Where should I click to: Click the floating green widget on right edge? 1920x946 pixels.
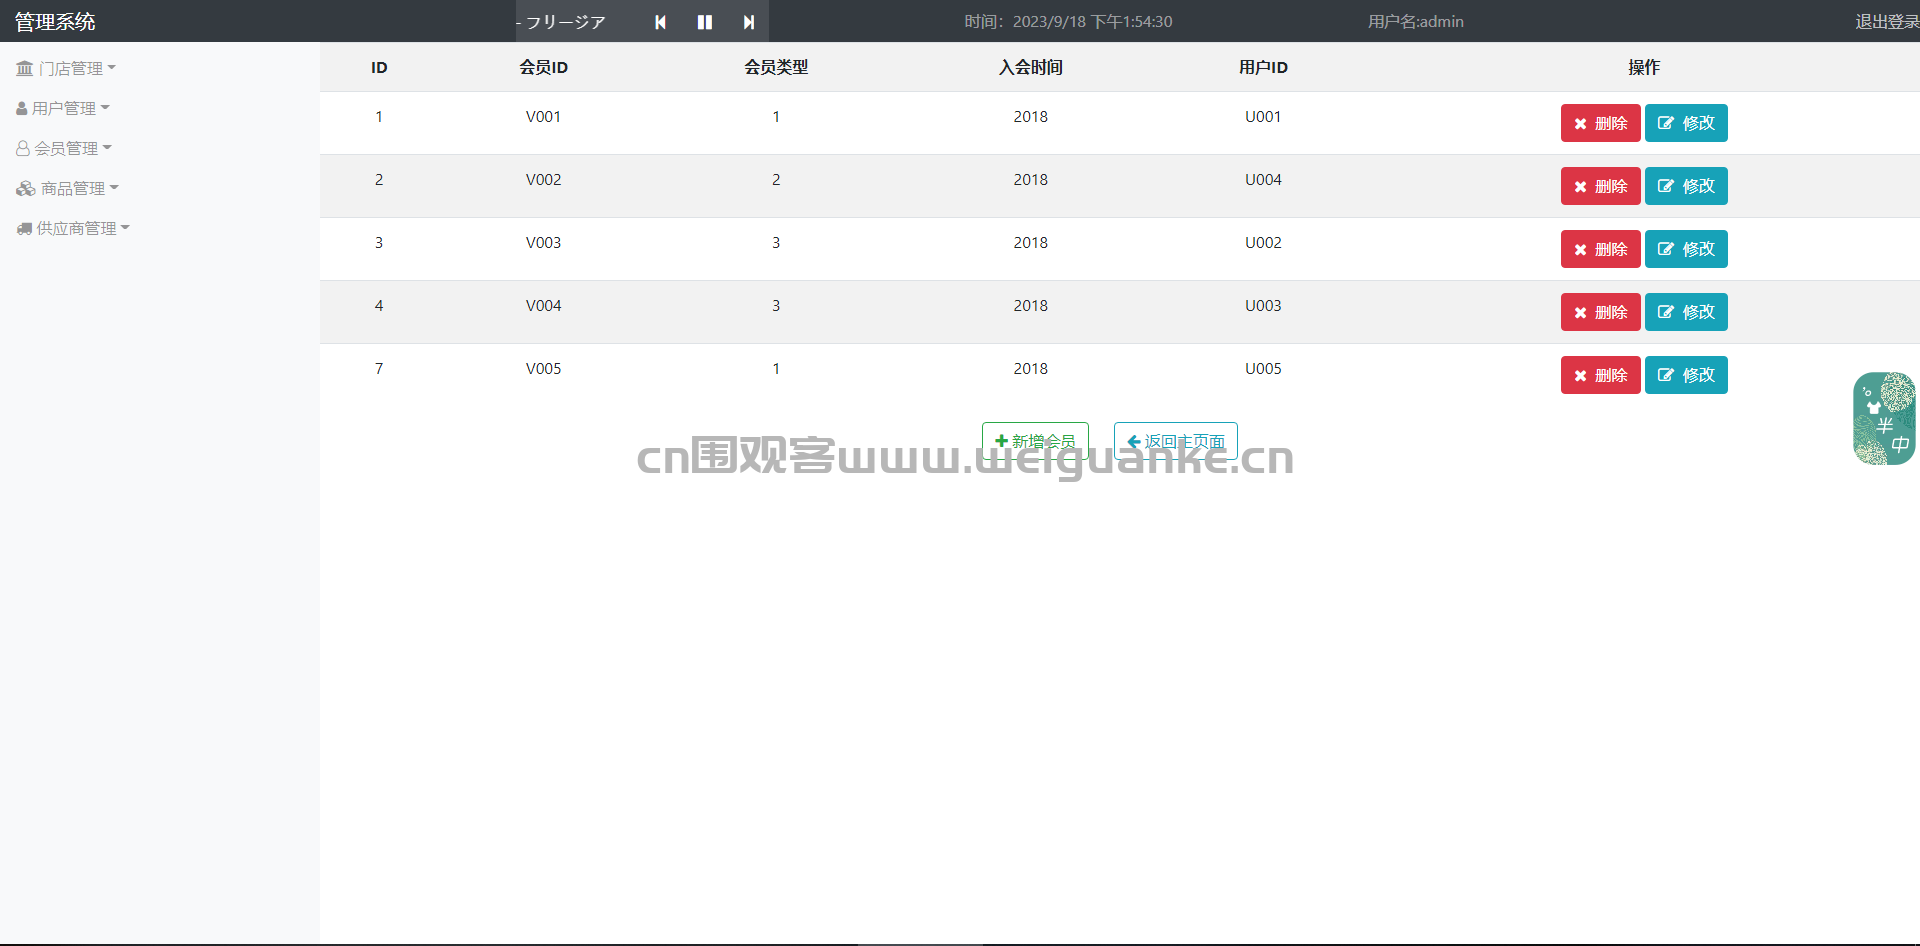click(x=1884, y=418)
